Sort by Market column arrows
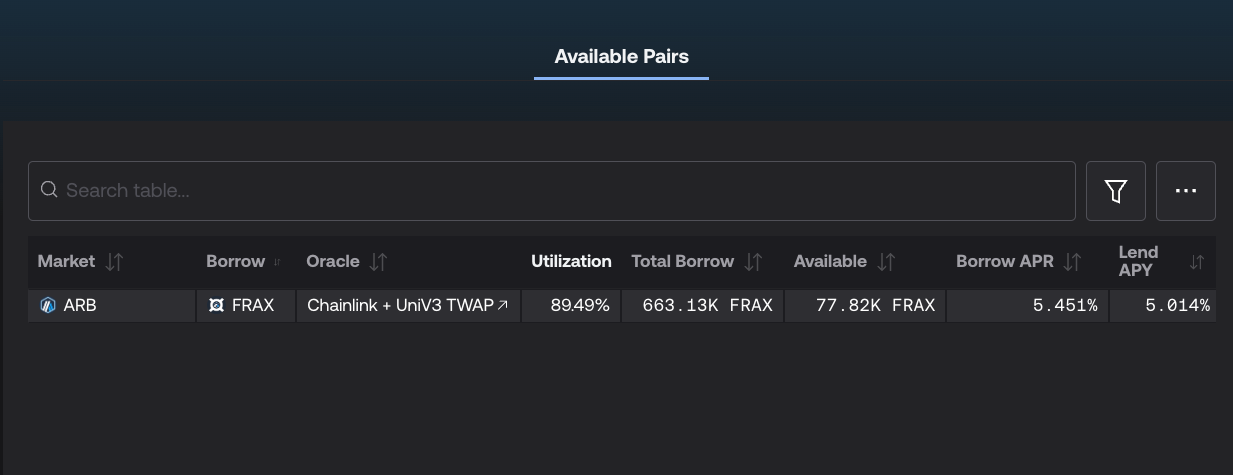The height and width of the screenshot is (475, 1233). tap(115, 262)
